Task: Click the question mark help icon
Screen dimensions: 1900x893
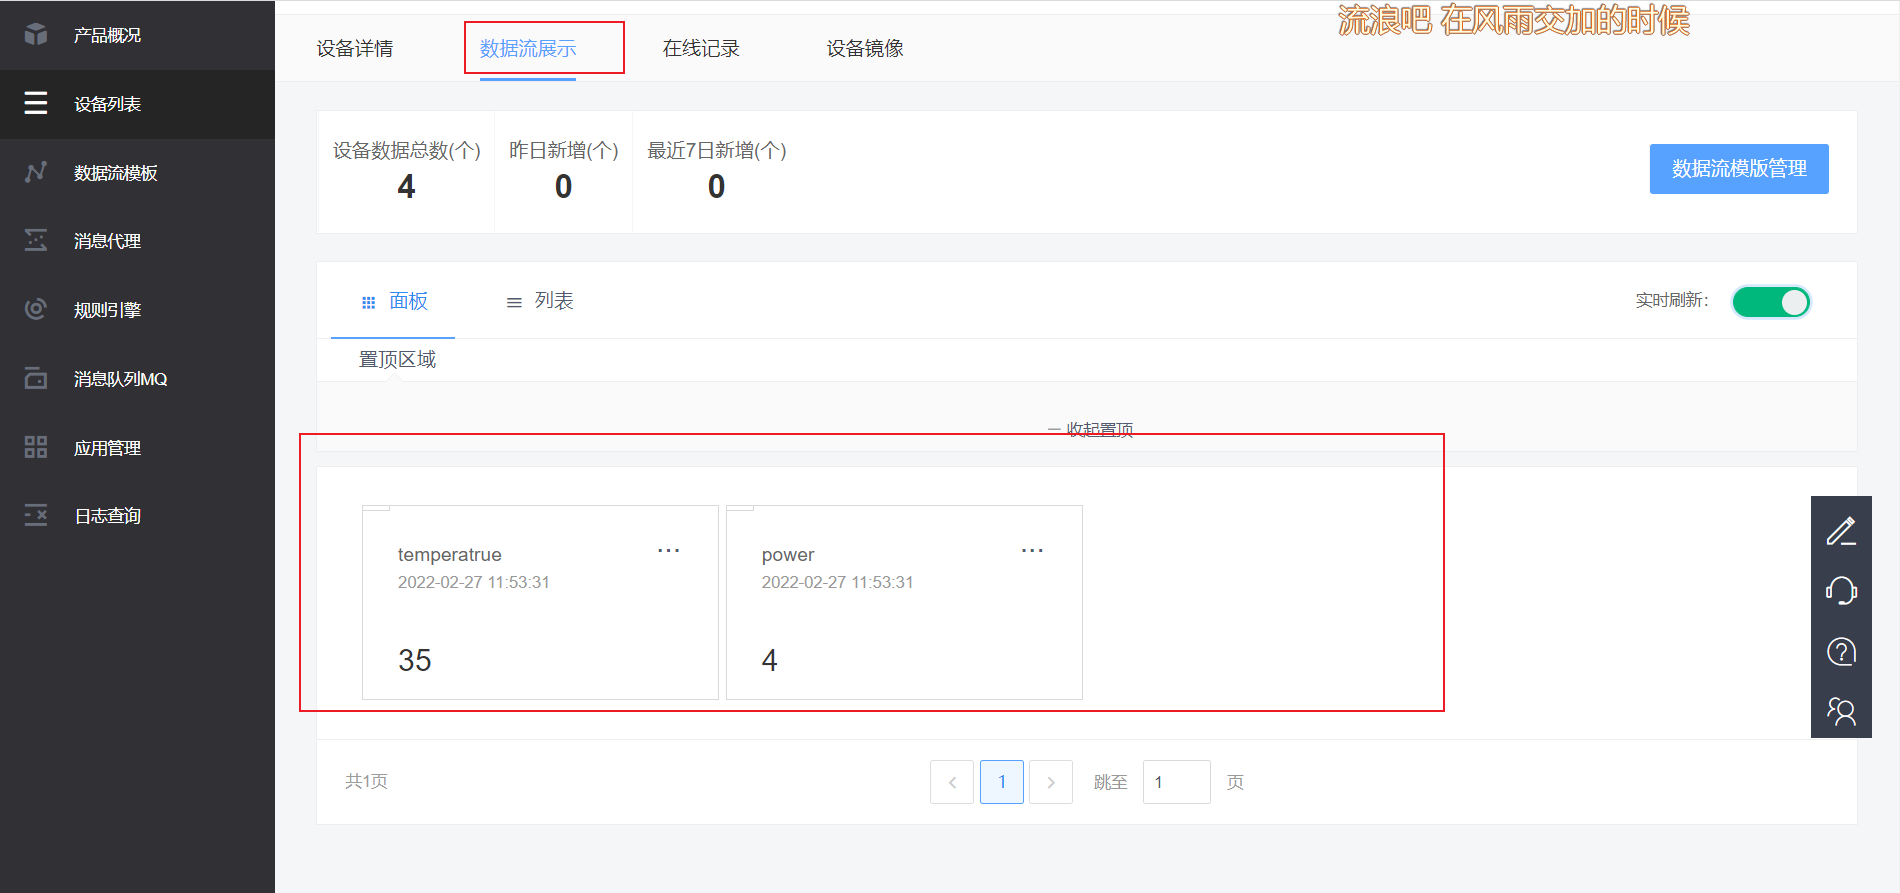Action: point(1841,652)
